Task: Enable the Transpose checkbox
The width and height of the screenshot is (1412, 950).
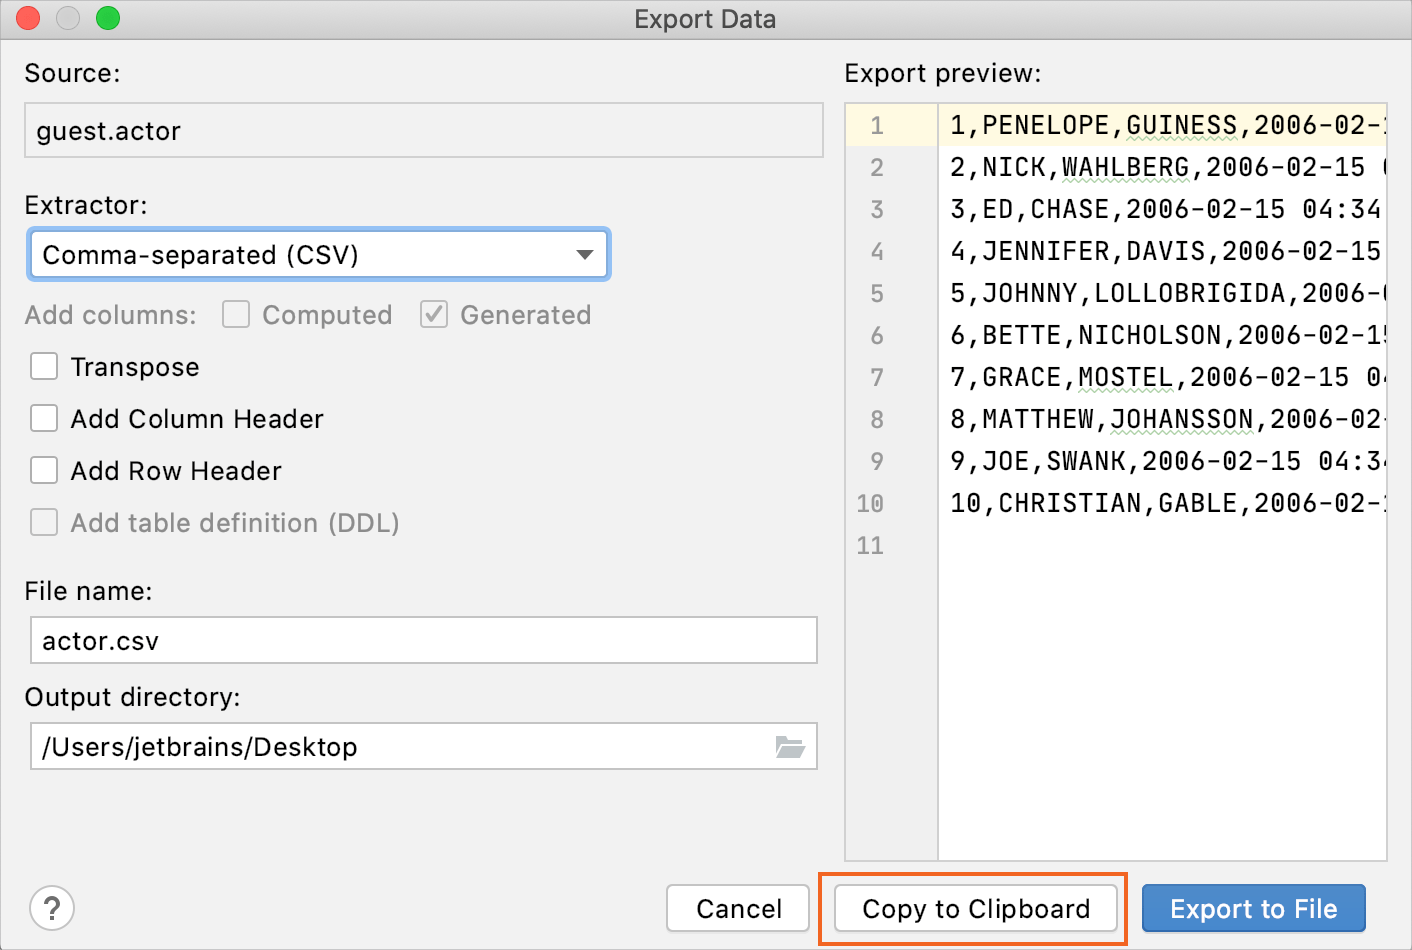Action: [44, 366]
